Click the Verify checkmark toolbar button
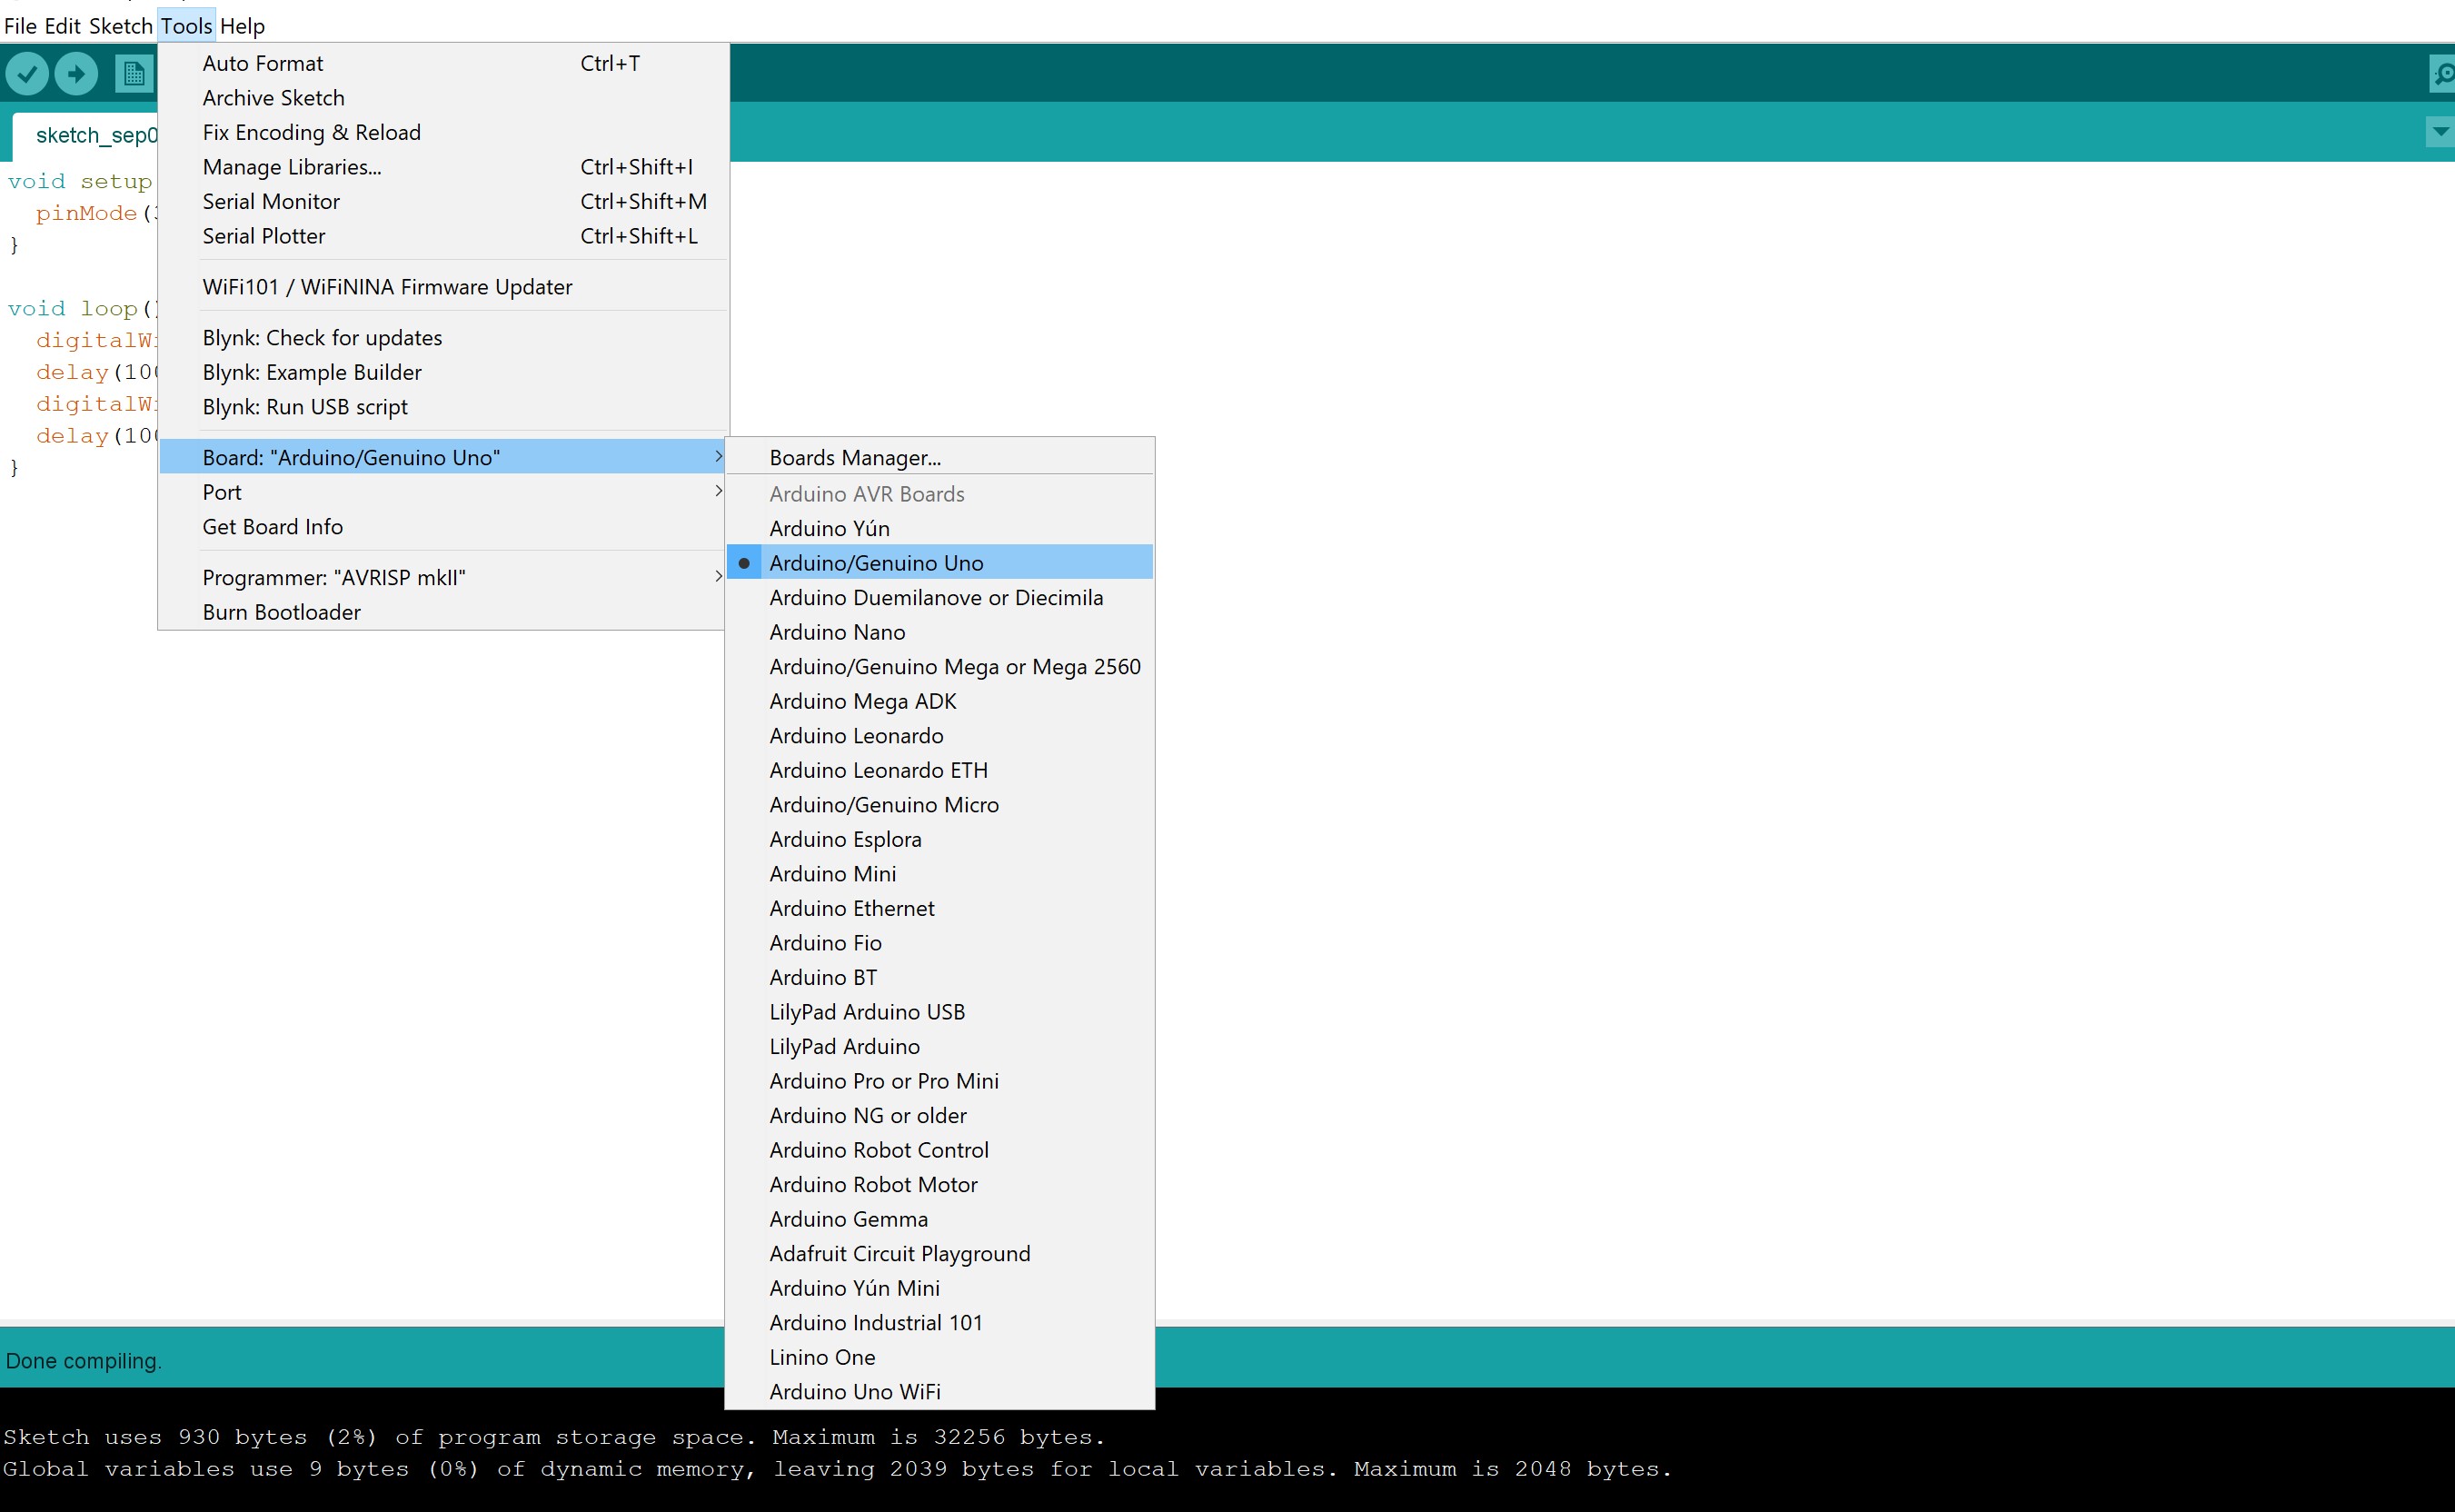 coord(27,74)
